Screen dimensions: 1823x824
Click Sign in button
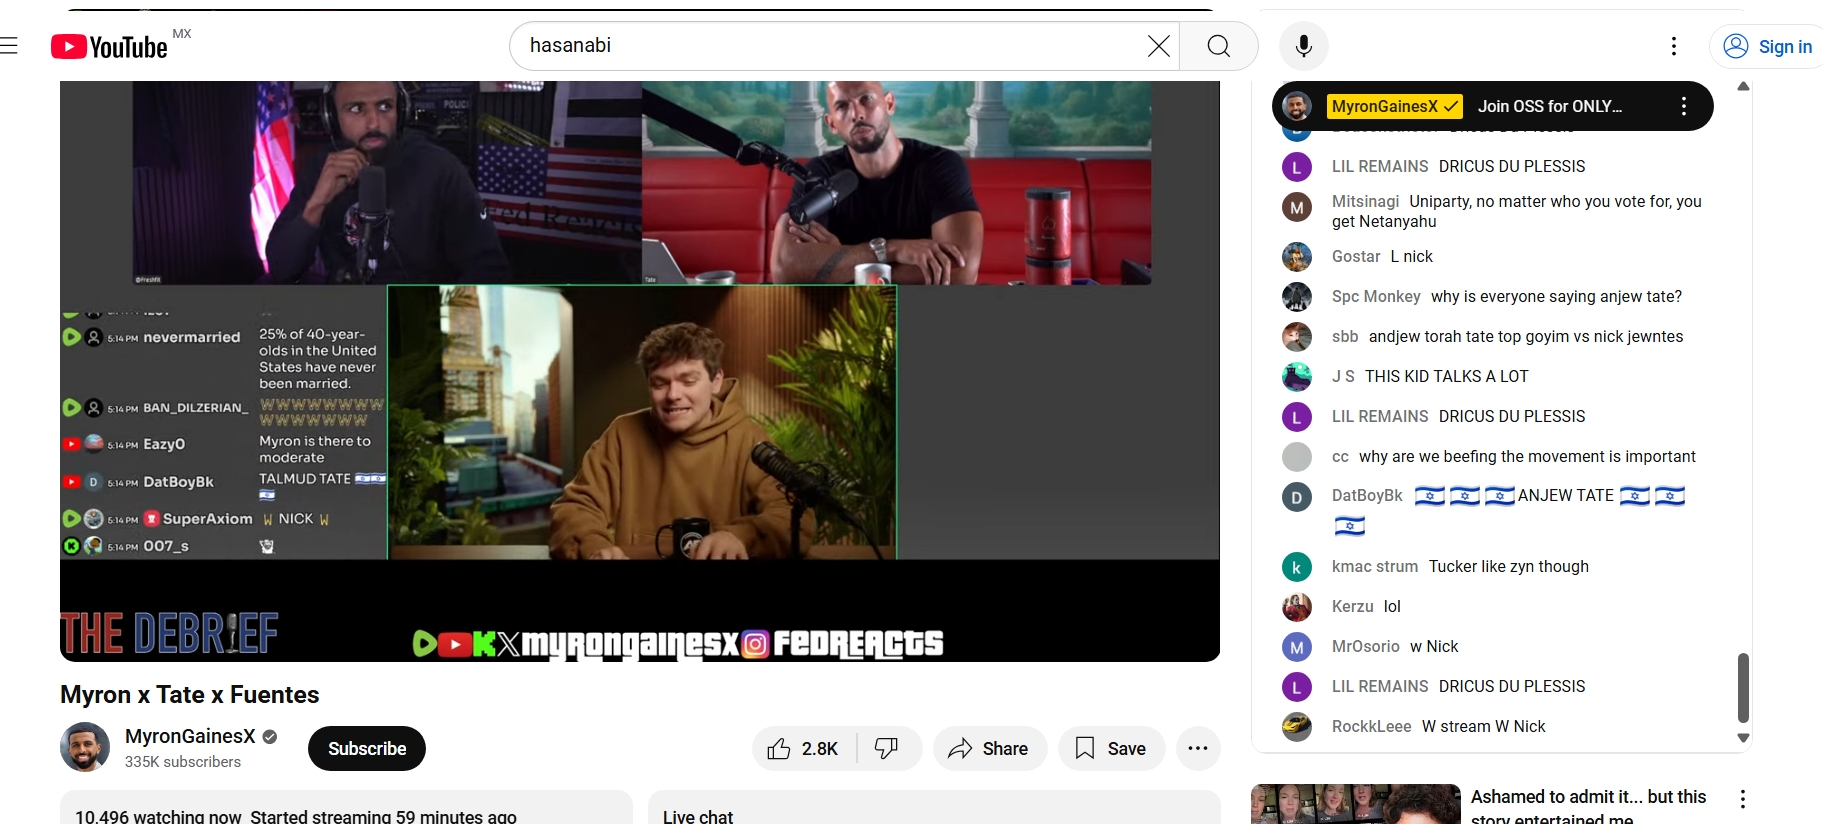click(1769, 46)
